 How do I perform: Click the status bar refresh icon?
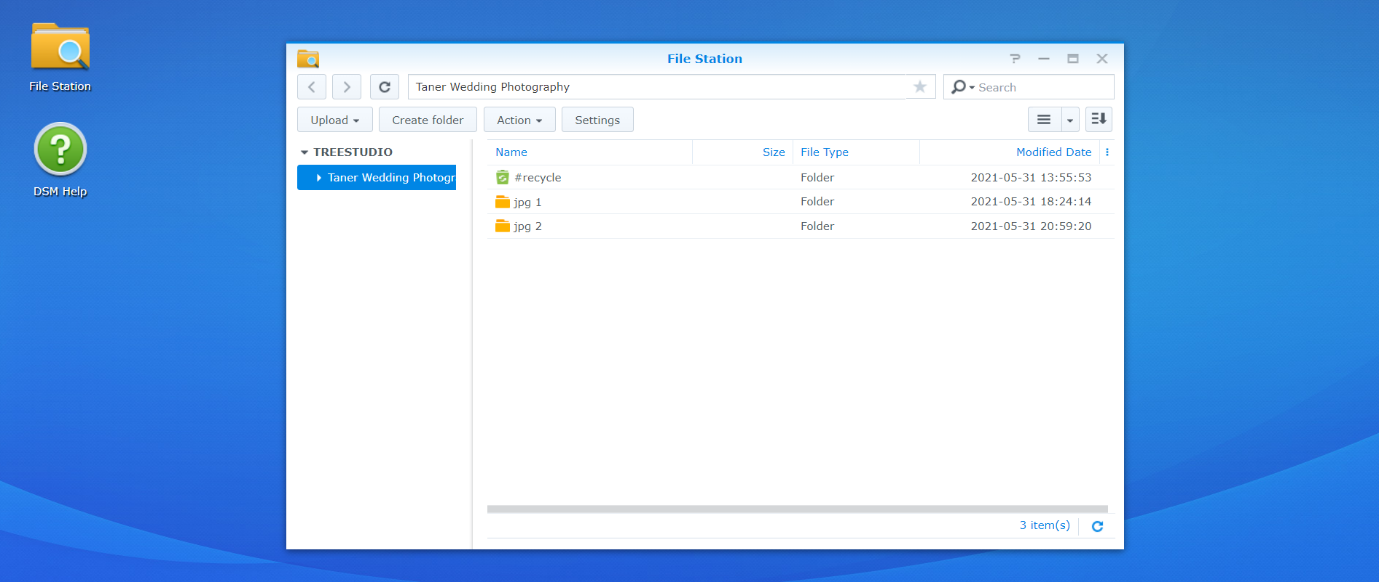coord(1097,526)
